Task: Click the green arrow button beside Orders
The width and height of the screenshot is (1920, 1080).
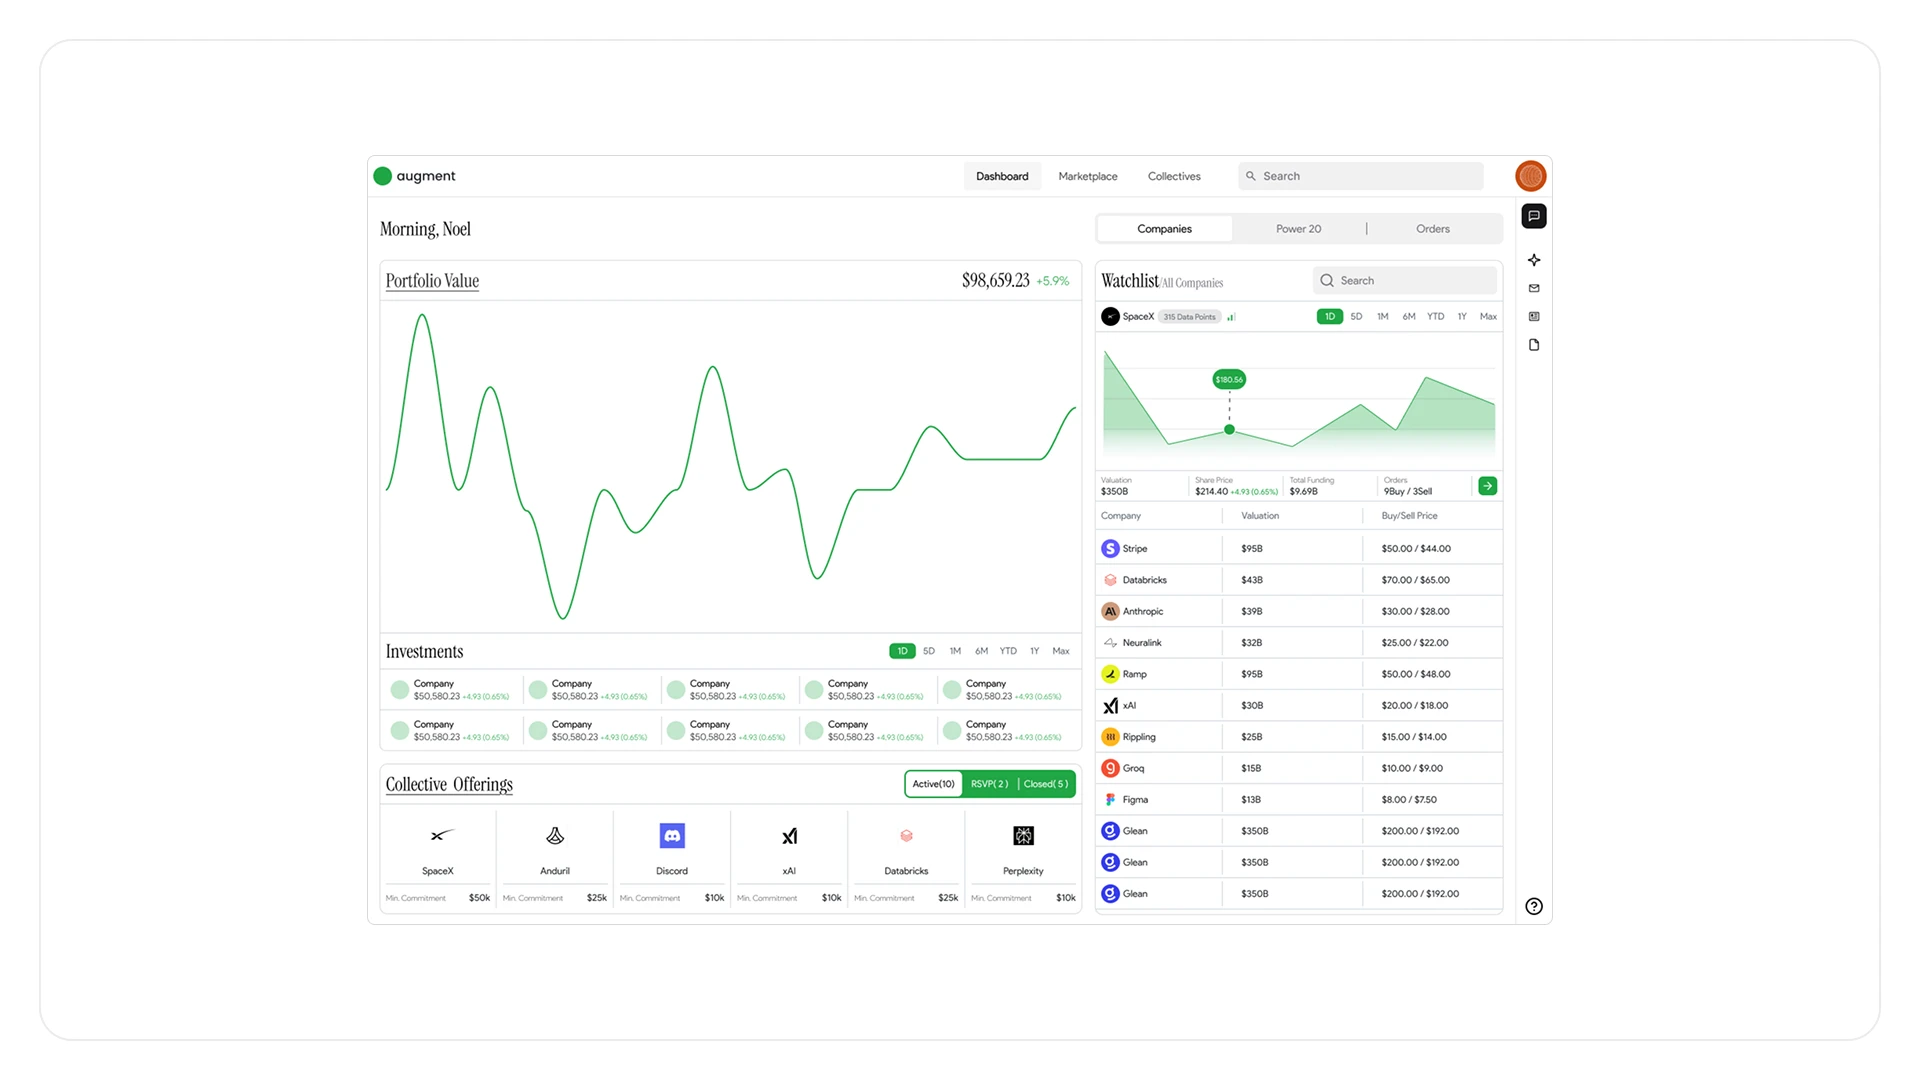Action: click(x=1487, y=486)
